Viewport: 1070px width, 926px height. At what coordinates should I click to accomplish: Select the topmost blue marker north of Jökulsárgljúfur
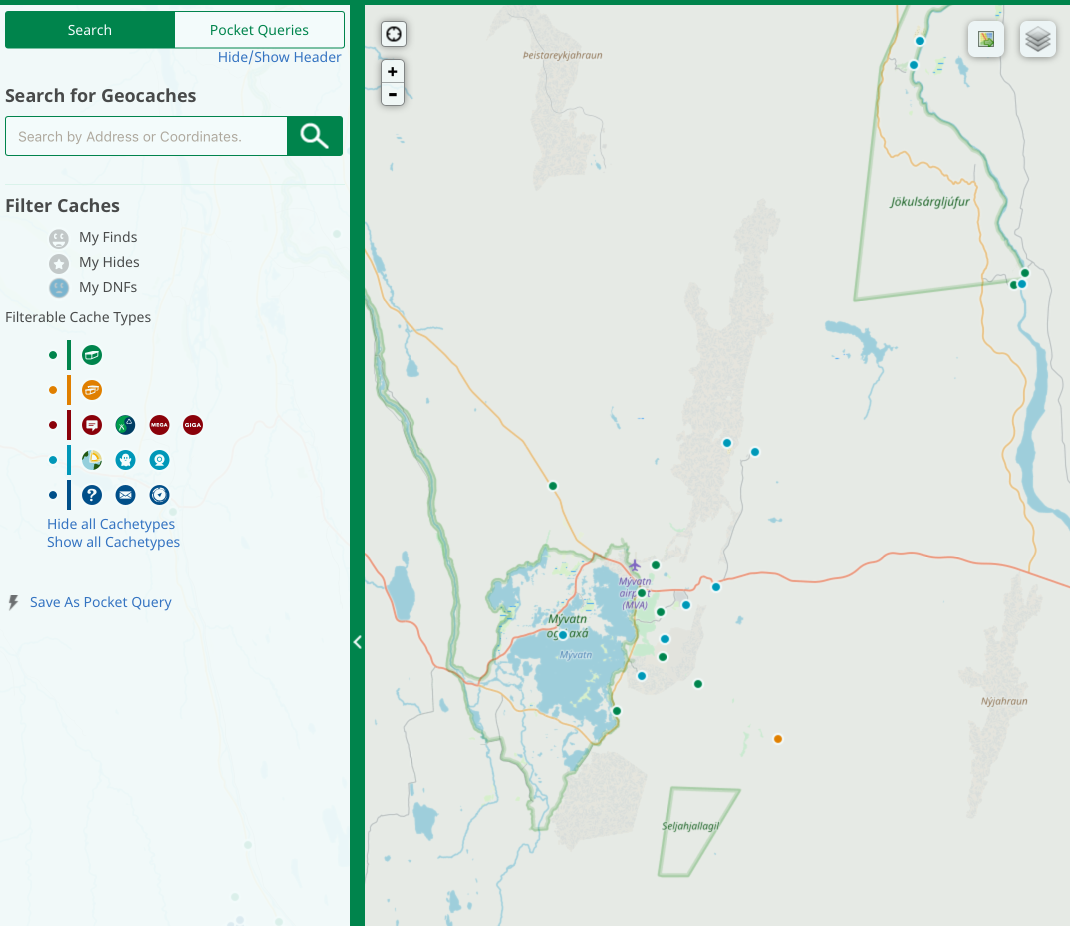(x=920, y=41)
